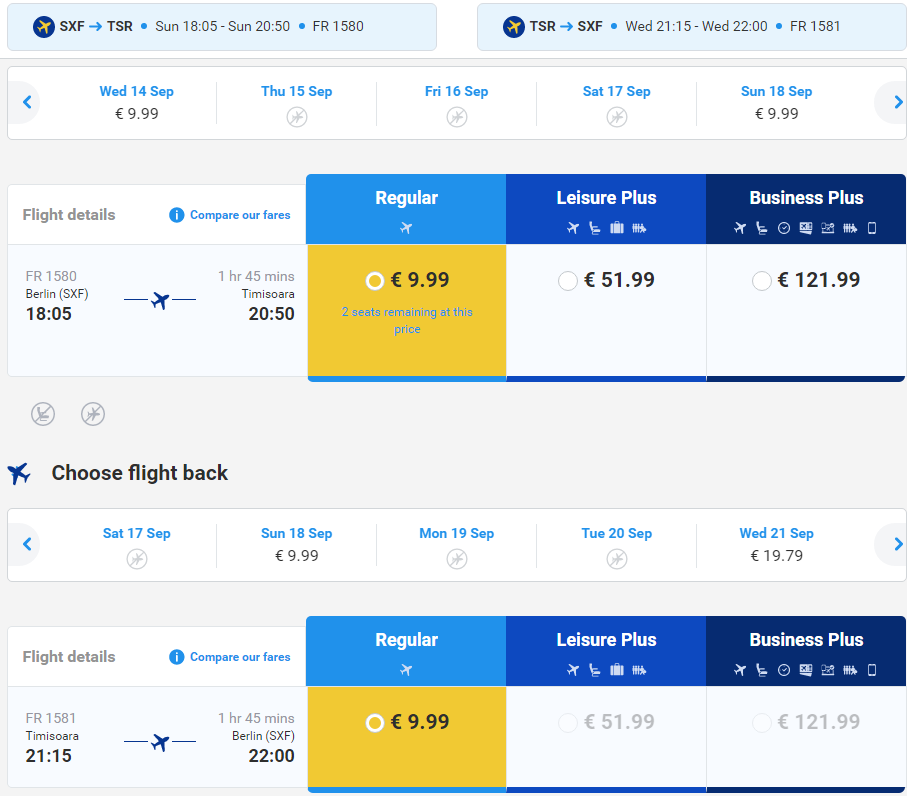Show later return dates with right chevron
The width and height of the screenshot is (907, 796).
click(895, 544)
